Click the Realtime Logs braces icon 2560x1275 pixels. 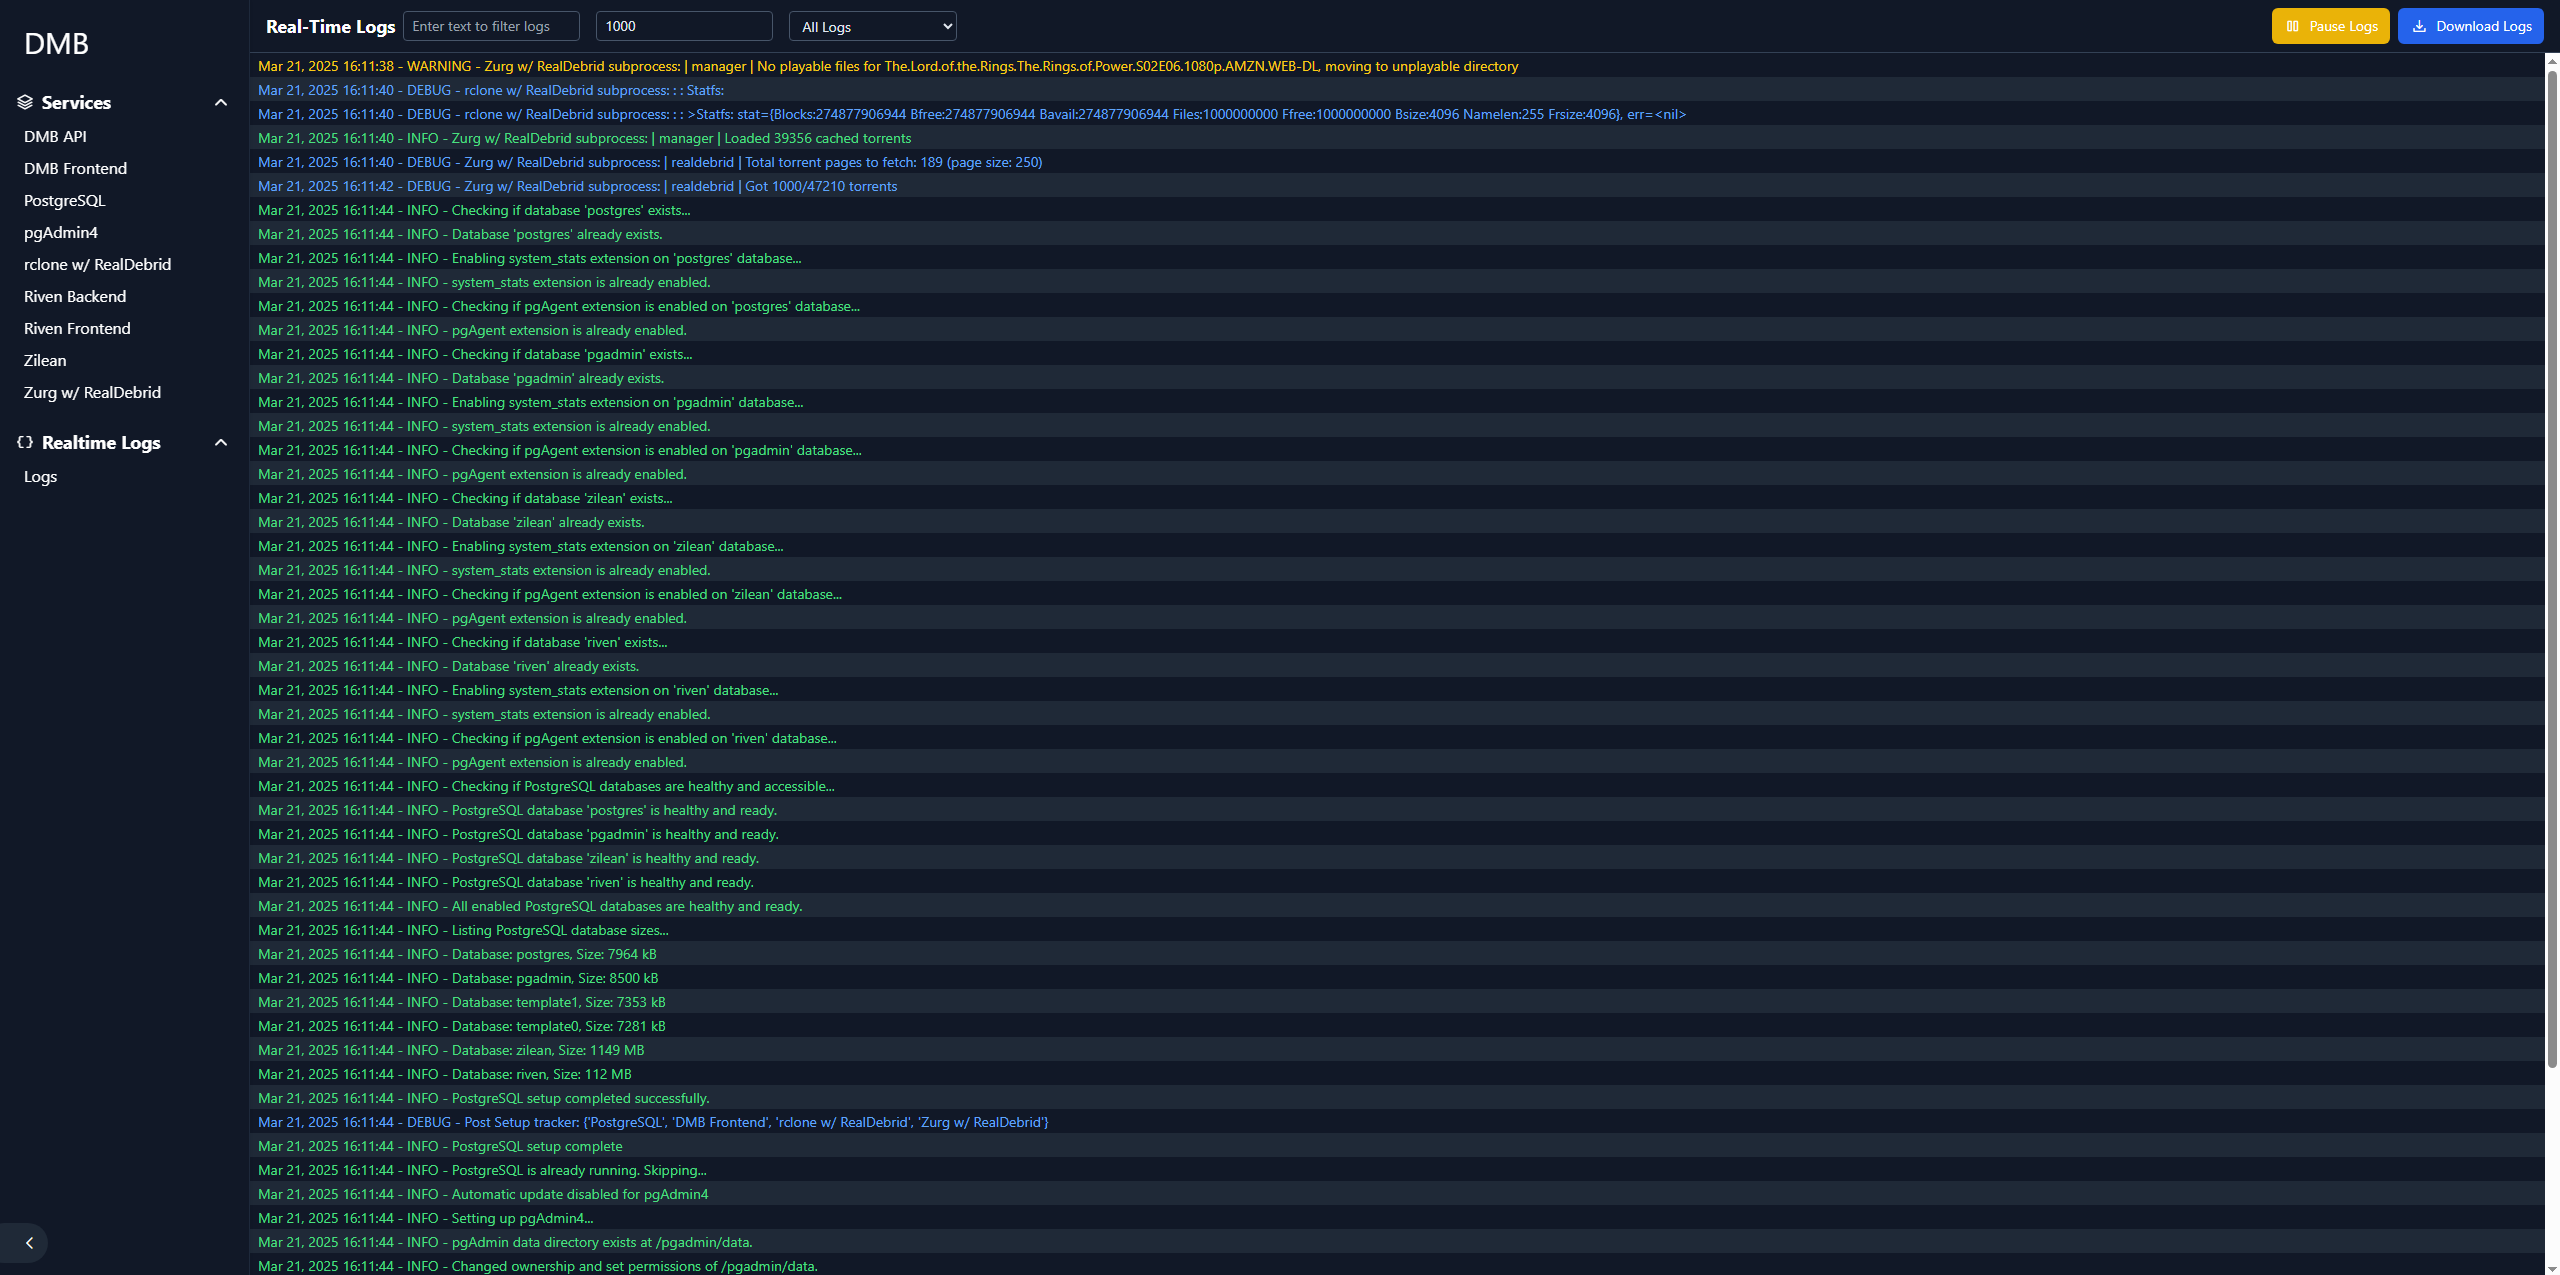click(x=25, y=442)
